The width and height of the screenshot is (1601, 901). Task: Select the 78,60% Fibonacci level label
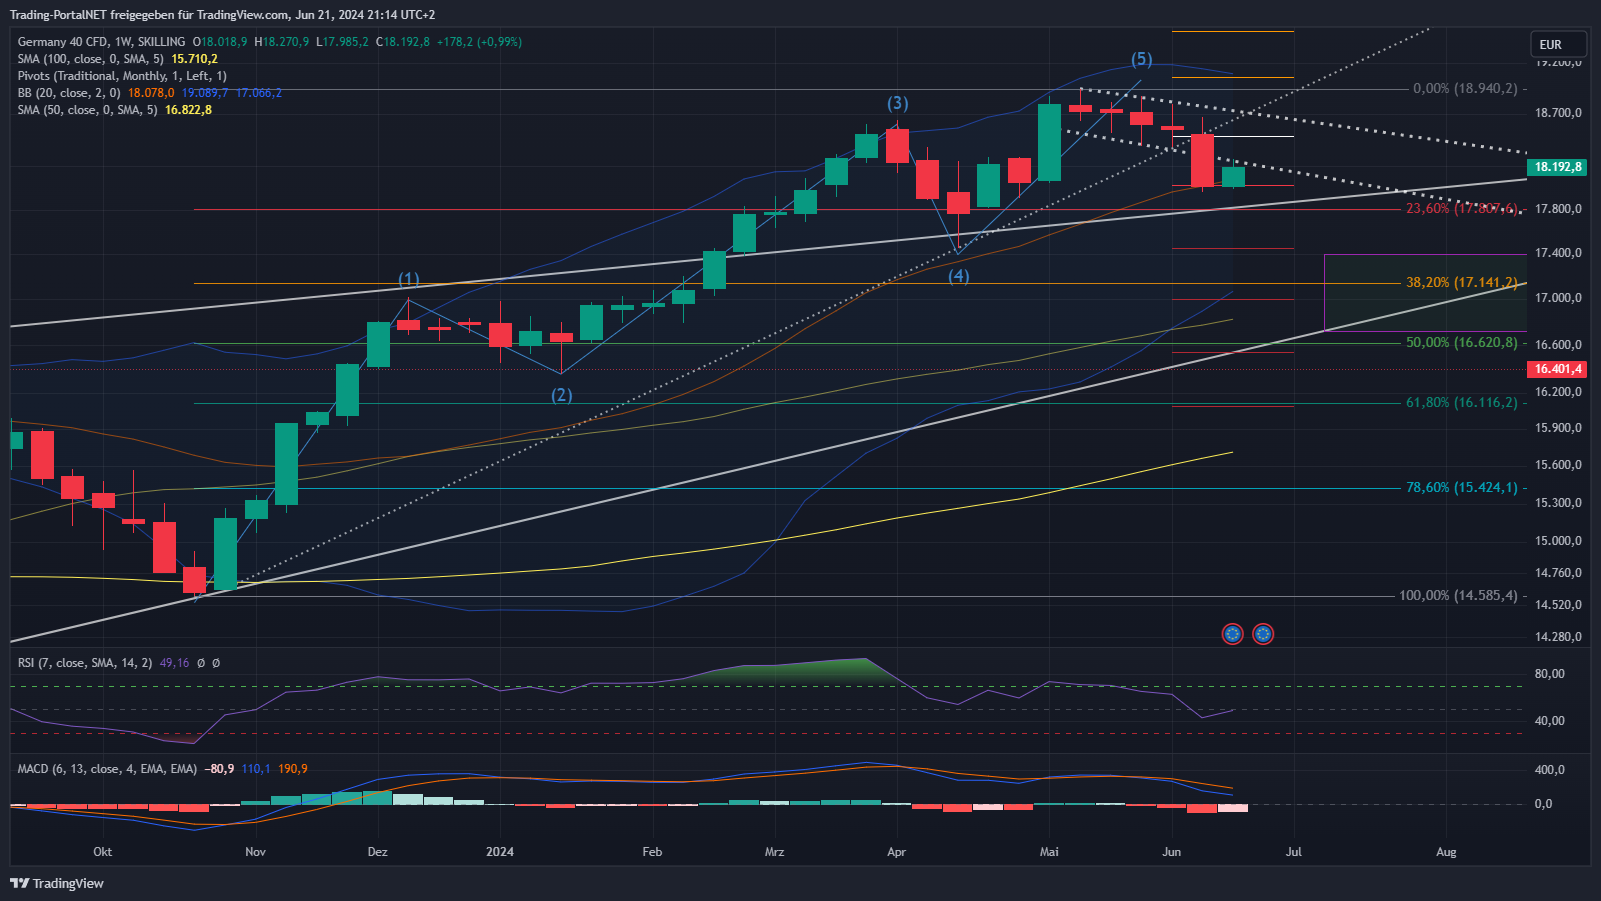(x=1462, y=488)
